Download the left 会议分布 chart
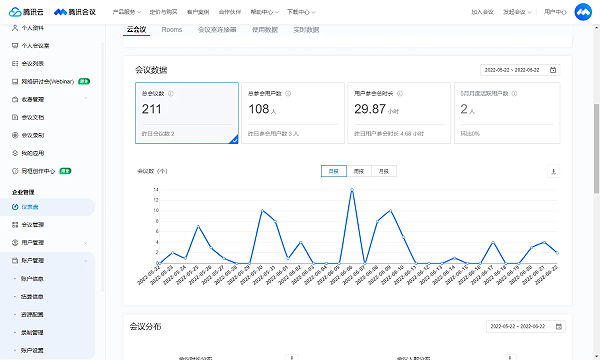This screenshot has width=600, height=360. (x=292, y=357)
